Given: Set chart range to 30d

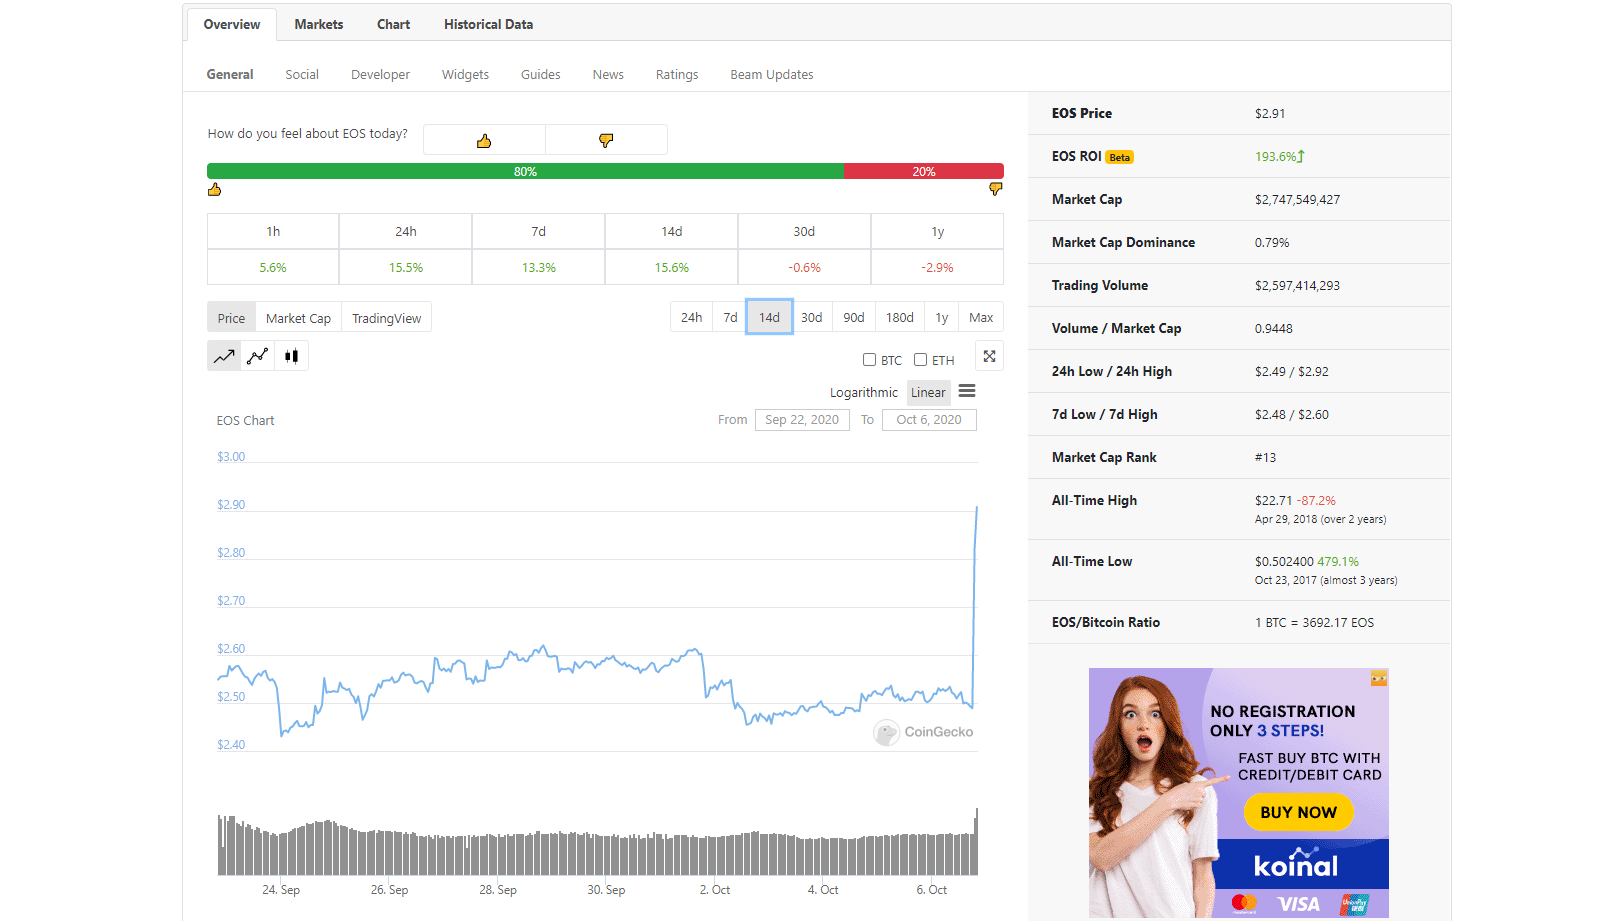Looking at the screenshot, I should 811,317.
